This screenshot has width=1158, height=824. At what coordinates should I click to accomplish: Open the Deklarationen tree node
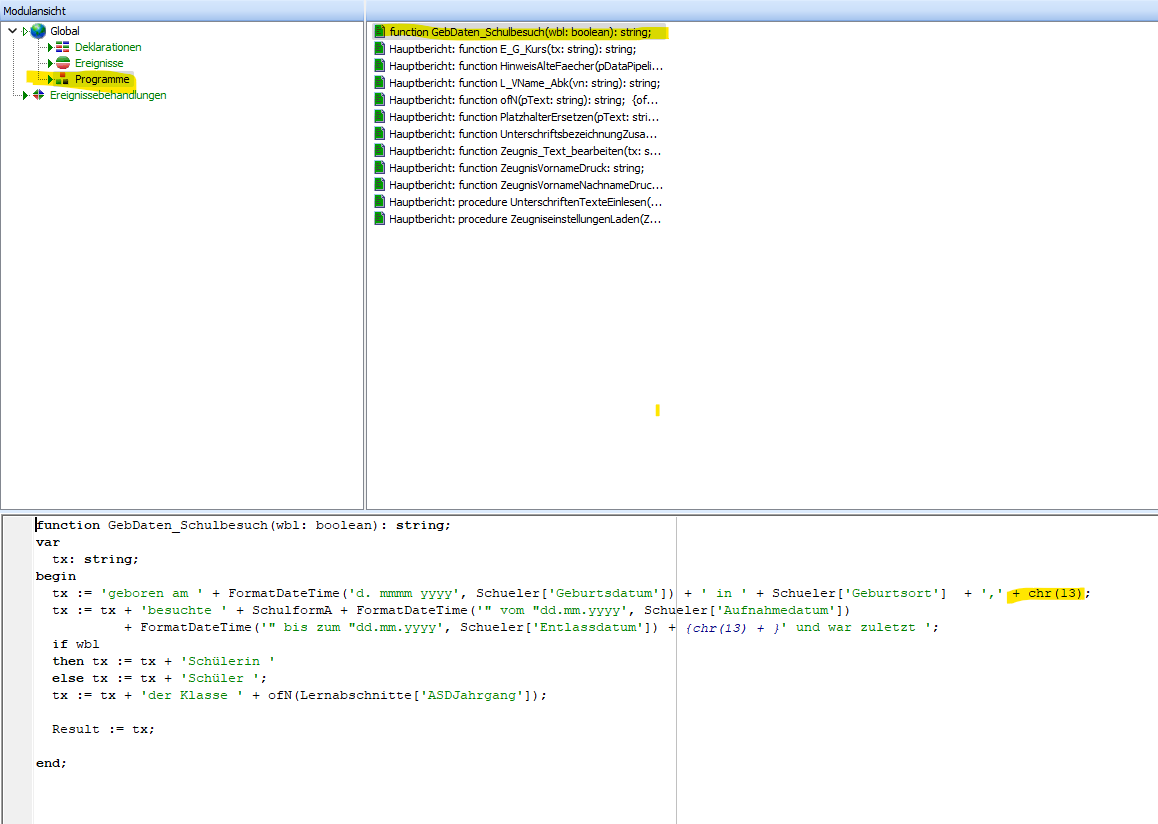[108, 47]
